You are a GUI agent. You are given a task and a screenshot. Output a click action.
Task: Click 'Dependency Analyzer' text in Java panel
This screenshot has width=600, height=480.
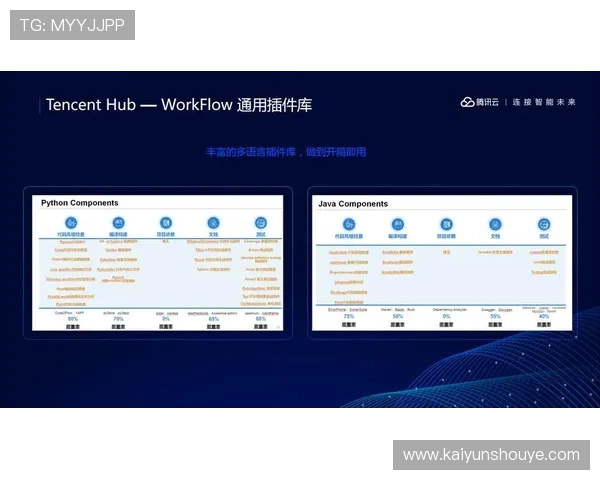click(x=449, y=310)
